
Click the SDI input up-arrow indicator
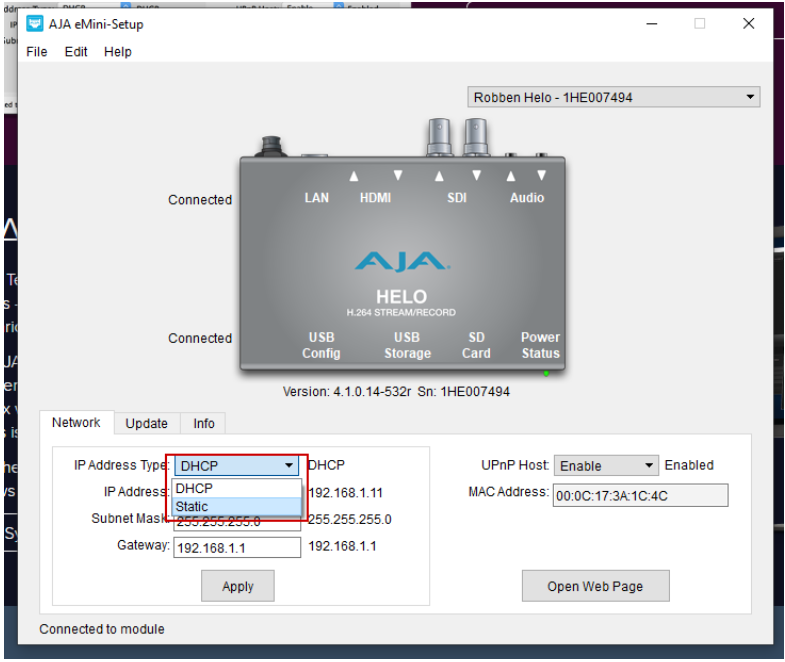click(439, 176)
